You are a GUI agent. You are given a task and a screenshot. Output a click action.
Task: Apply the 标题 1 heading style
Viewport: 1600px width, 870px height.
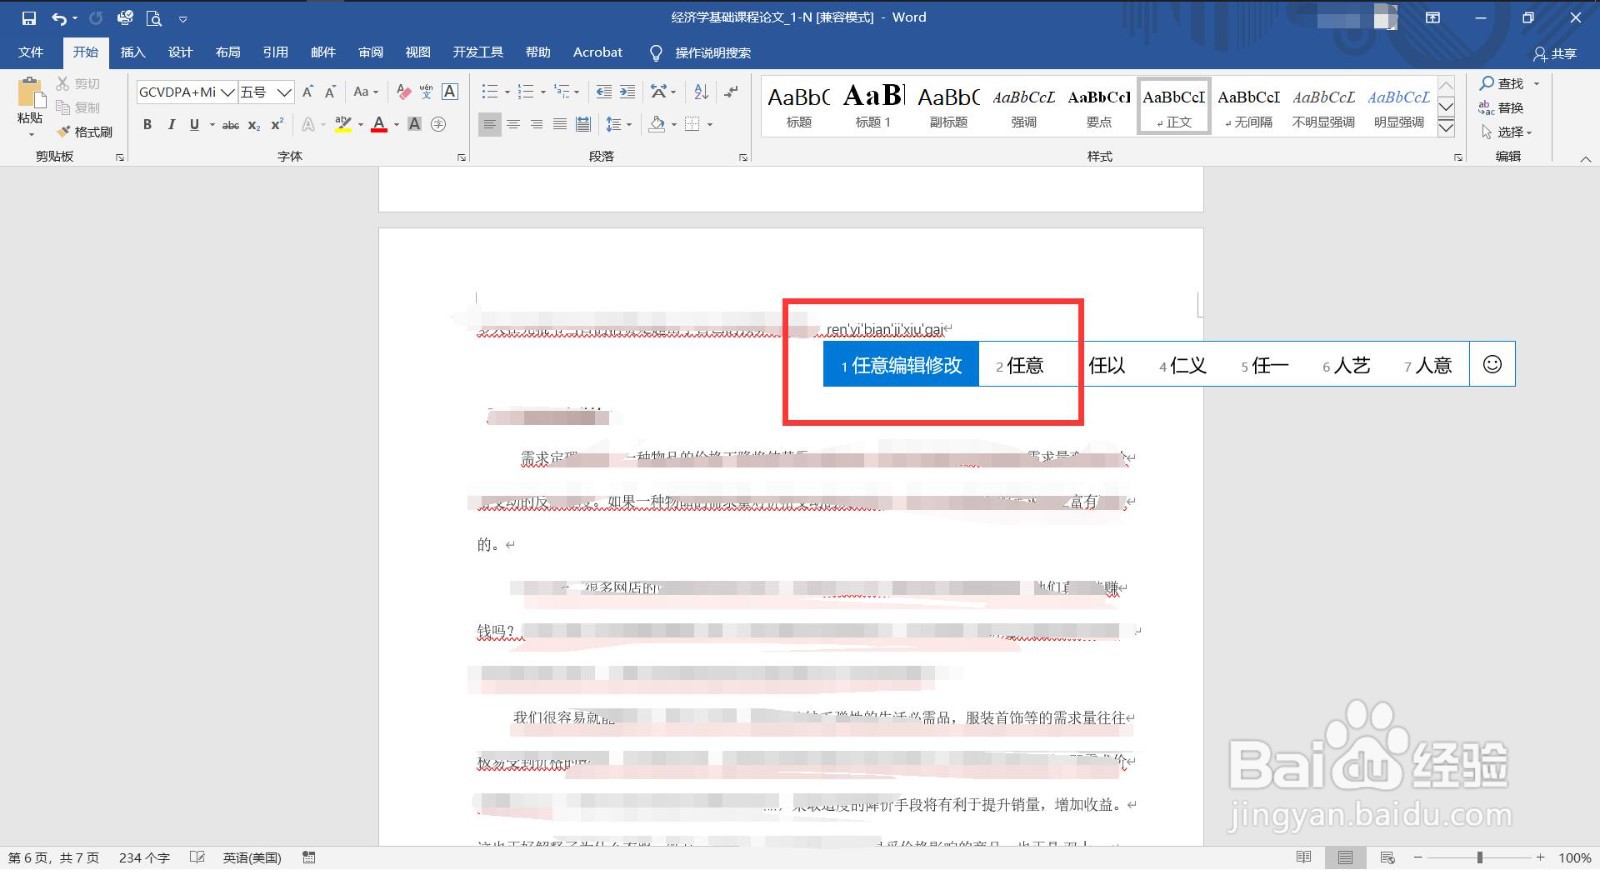point(873,106)
